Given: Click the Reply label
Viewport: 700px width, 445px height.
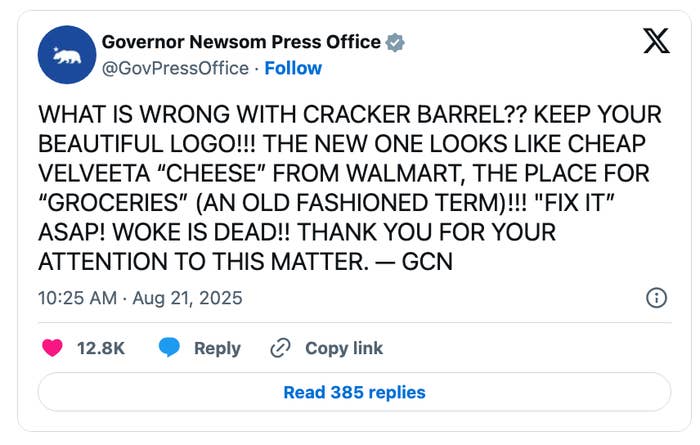Looking at the screenshot, I should (x=217, y=348).
